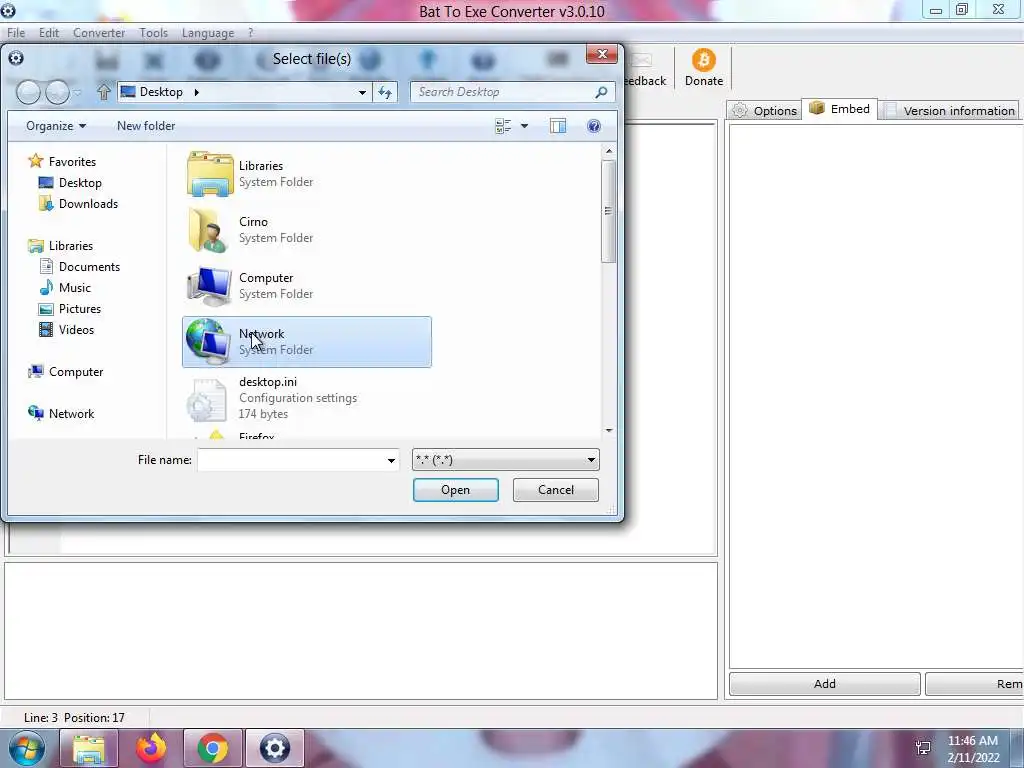Click the file list vertical scrollbar thumb
This screenshot has width=1024, height=768.
(x=609, y=211)
